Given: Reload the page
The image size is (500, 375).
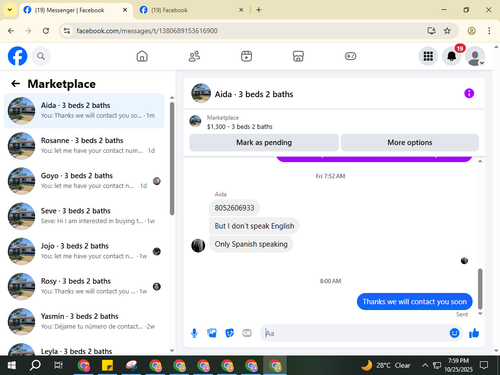Looking at the screenshot, I should pyautogui.click(x=46, y=31).
